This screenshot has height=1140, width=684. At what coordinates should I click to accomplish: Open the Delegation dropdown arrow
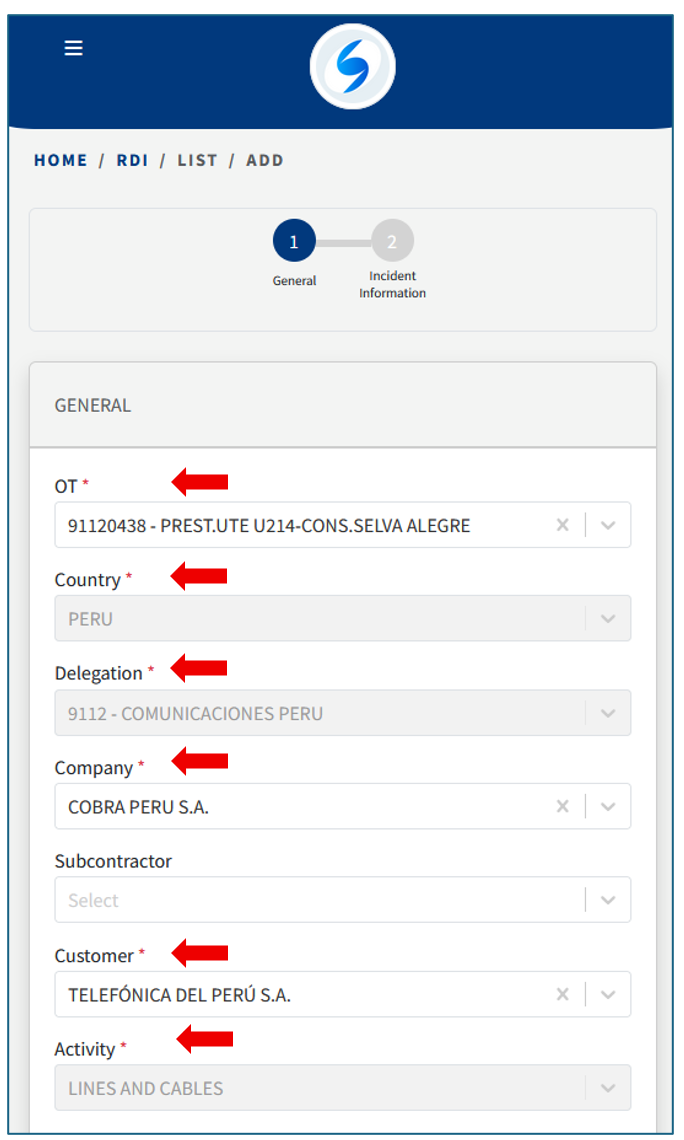[608, 714]
